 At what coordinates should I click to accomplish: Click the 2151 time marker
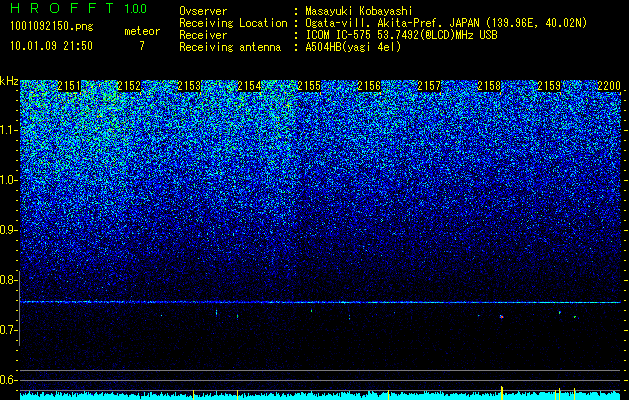tap(69, 86)
